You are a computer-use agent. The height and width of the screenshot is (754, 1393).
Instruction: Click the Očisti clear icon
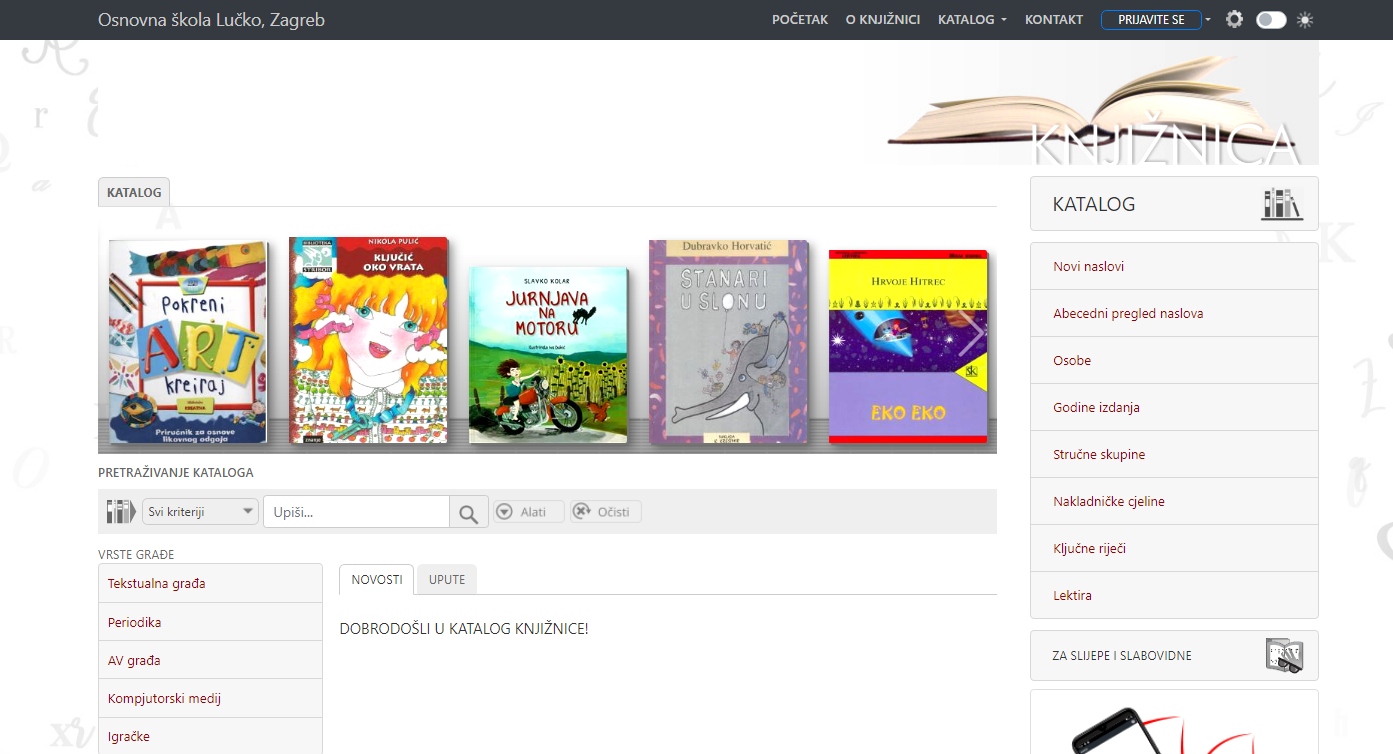point(582,512)
